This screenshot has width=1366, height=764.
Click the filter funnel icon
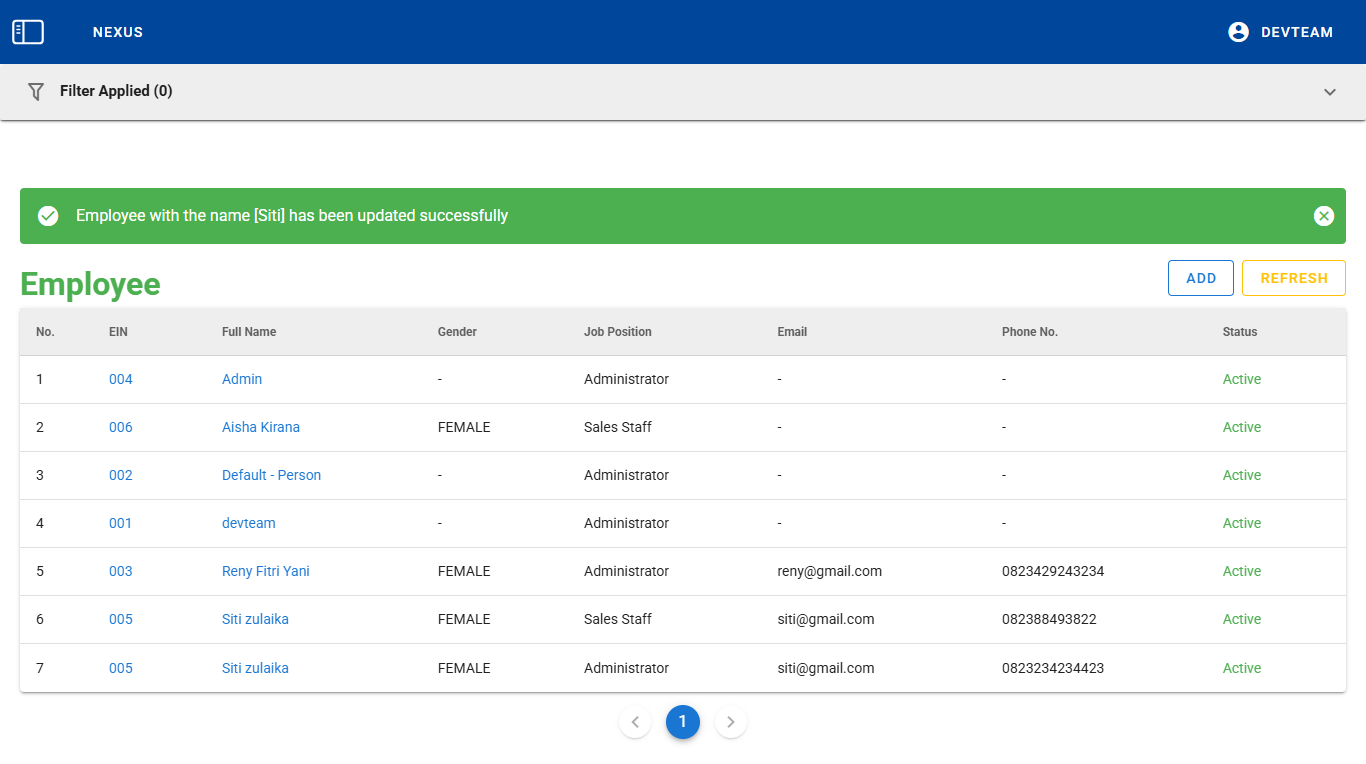click(36, 91)
